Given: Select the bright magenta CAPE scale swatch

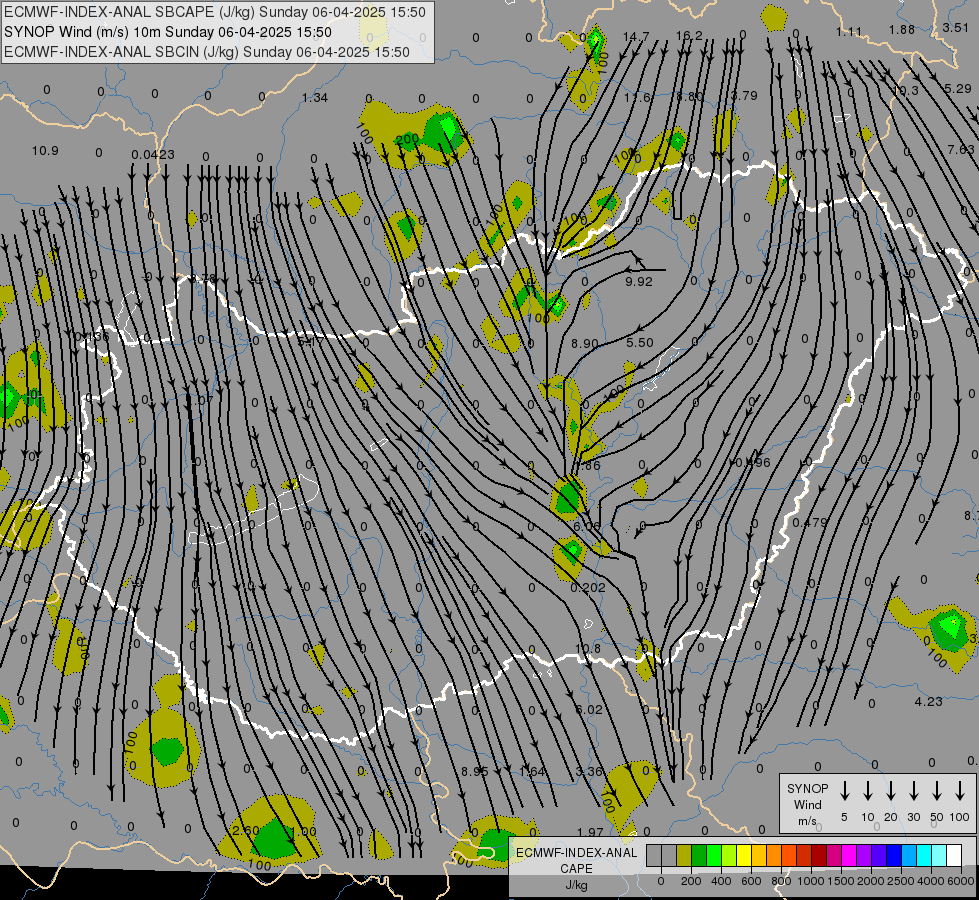Looking at the screenshot, I should click(849, 855).
